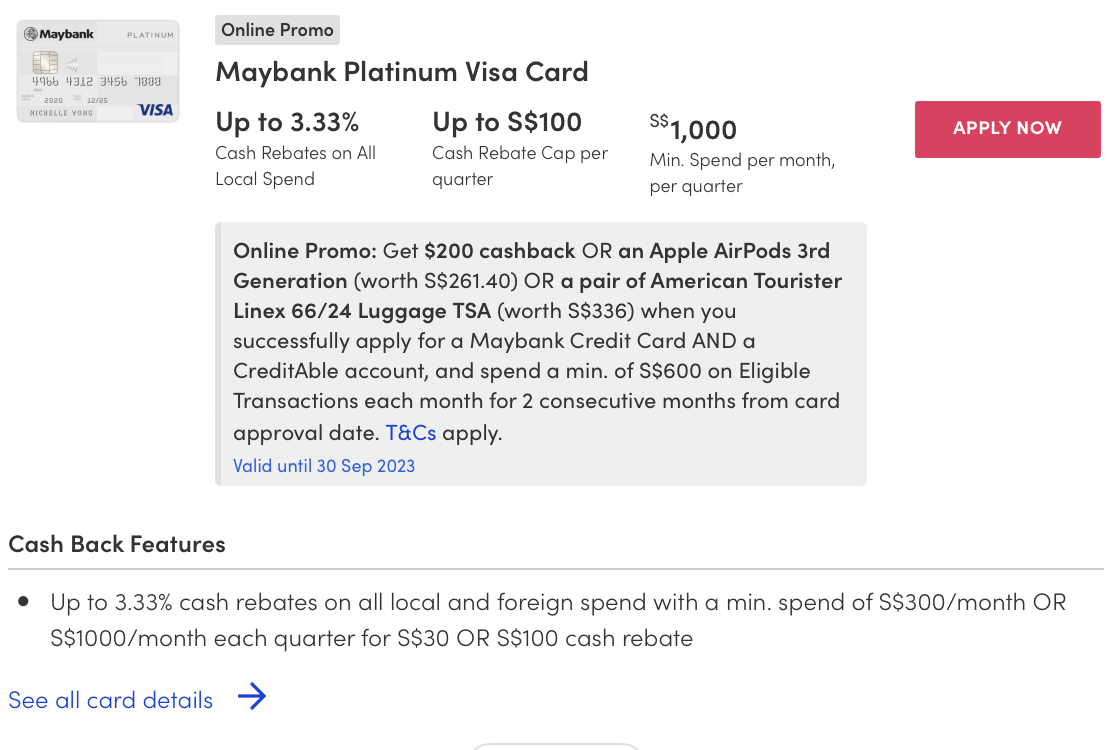Click the partially visible button at page bottom
This screenshot has height=750, width=1118.
(x=555, y=746)
